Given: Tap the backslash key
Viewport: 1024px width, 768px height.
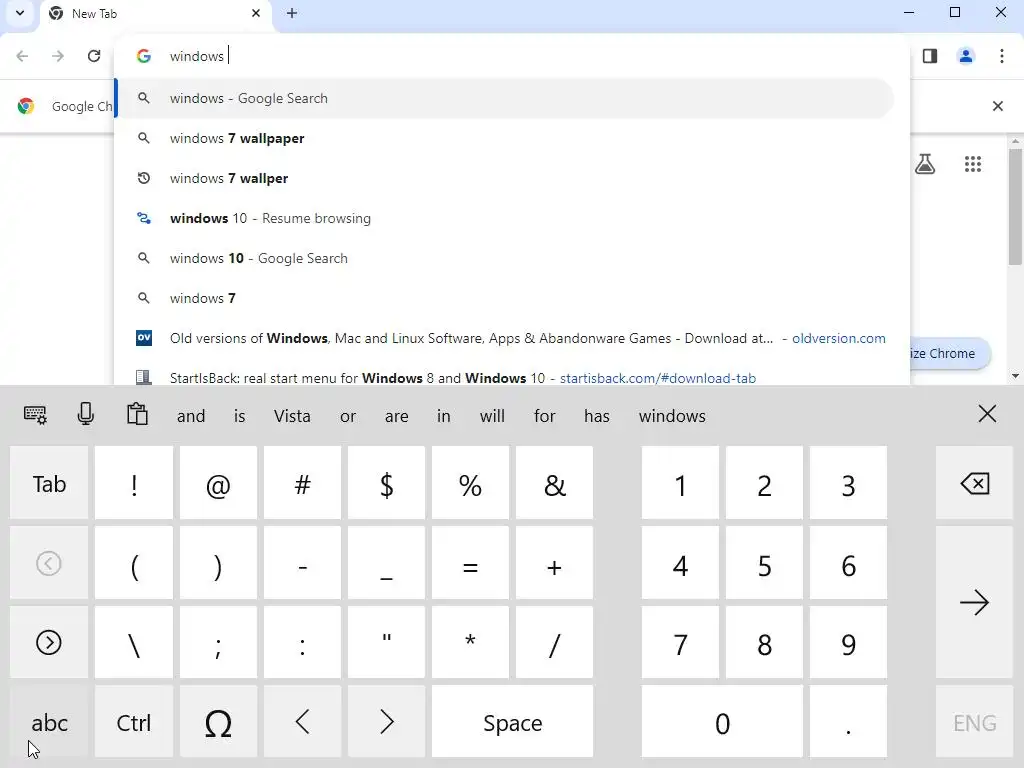Looking at the screenshot, I should click(134, 643).
